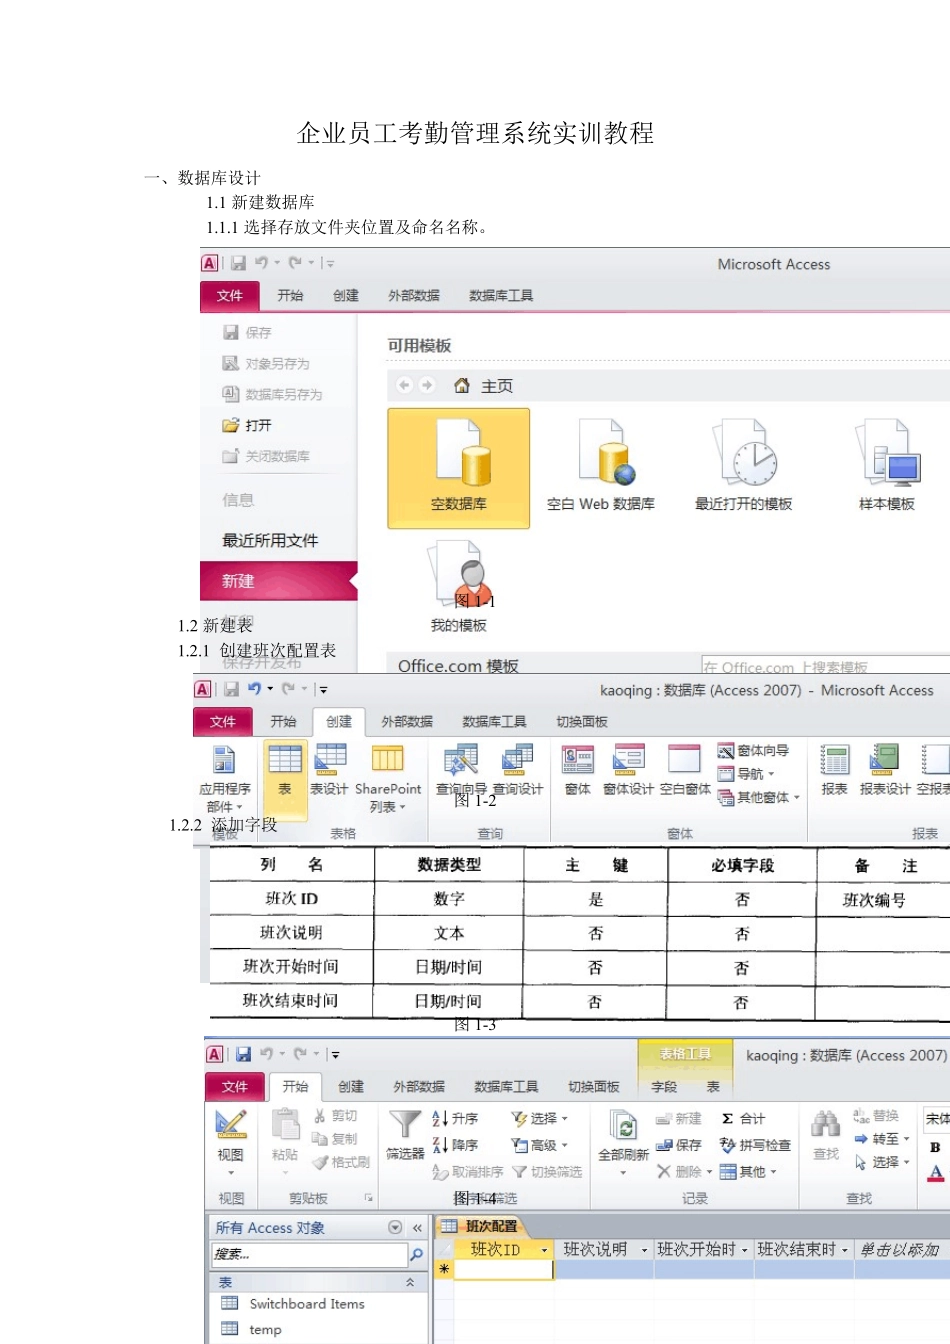The height and width of the screenshot is (1344, 950).
Task: Click the search magnifier in the navigation pane
Action: (417, 1254)
